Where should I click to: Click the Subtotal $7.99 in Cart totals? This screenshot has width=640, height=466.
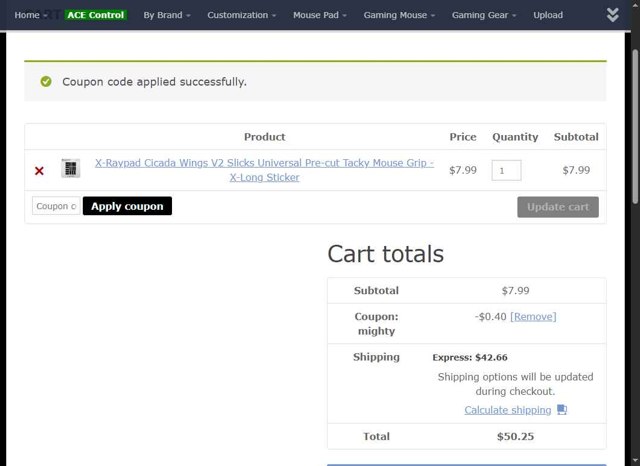pyautogui.click(x=515, y=291)
